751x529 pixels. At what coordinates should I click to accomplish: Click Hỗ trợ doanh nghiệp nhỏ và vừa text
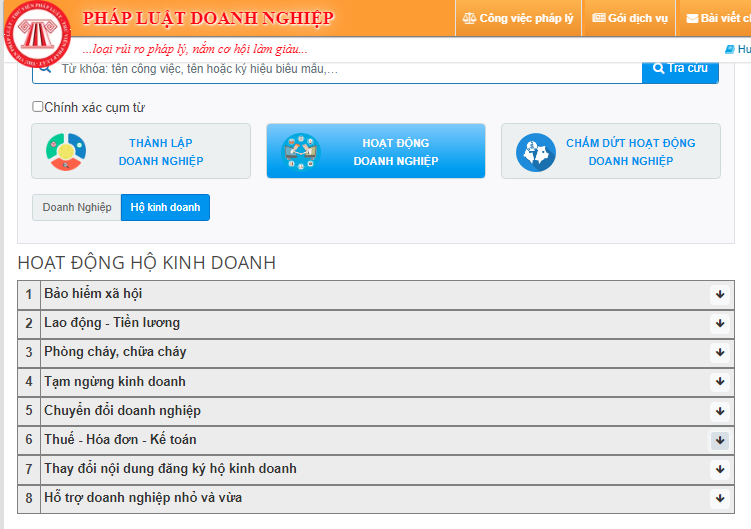point(143,498)
